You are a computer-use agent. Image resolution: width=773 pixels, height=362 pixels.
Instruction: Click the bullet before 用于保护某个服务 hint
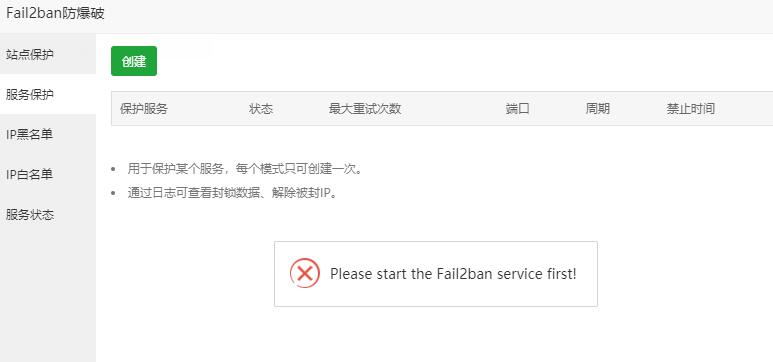point(114,170)
